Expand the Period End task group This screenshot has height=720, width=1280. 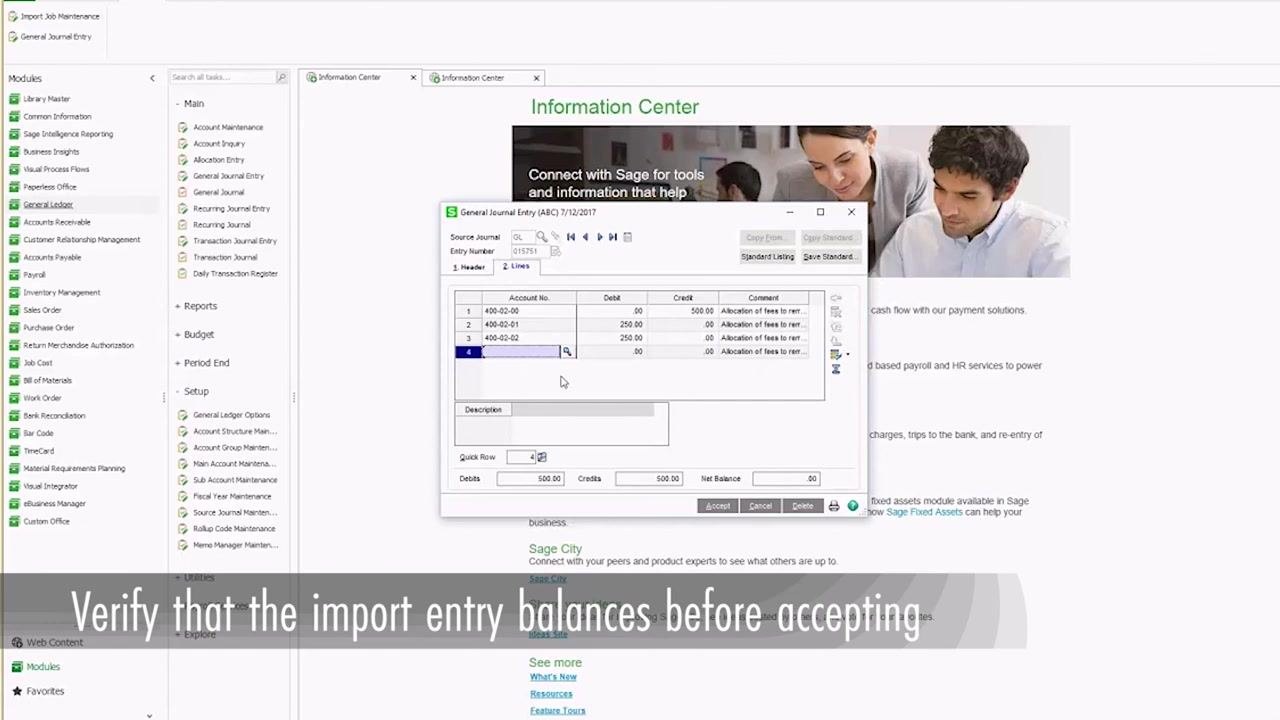coord(177,362)
